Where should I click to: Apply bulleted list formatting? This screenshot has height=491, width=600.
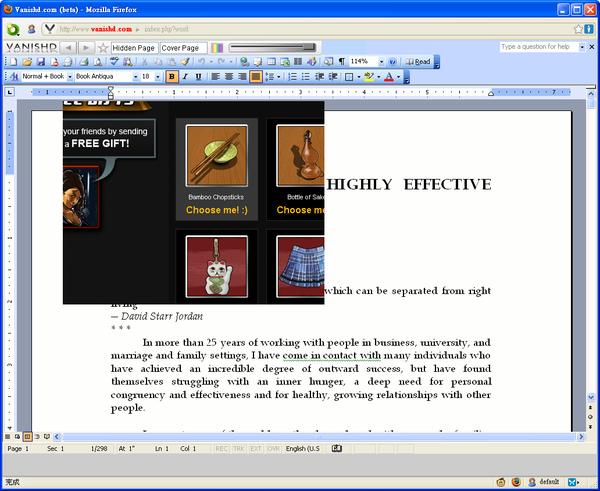point(306,77)
